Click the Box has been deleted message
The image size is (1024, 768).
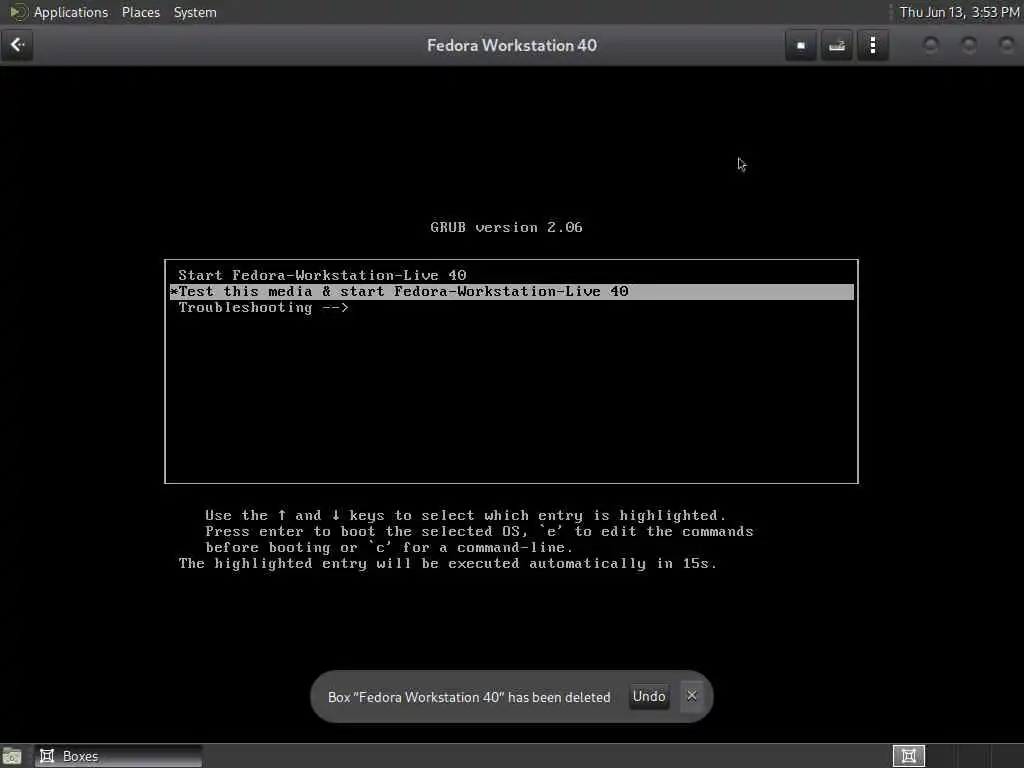point(469,697)
